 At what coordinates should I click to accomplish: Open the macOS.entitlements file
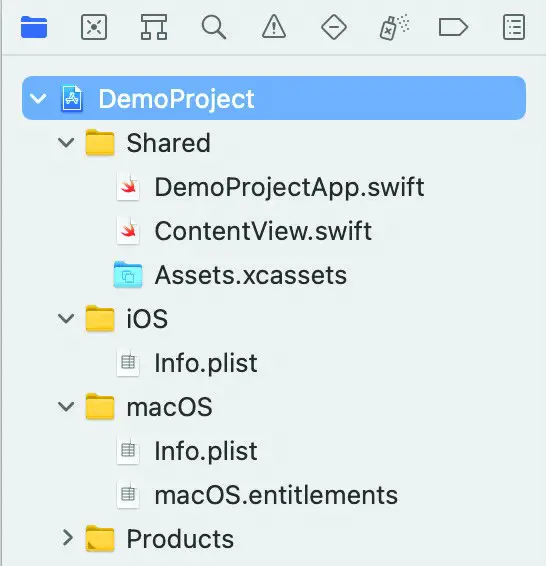(257, 495)
